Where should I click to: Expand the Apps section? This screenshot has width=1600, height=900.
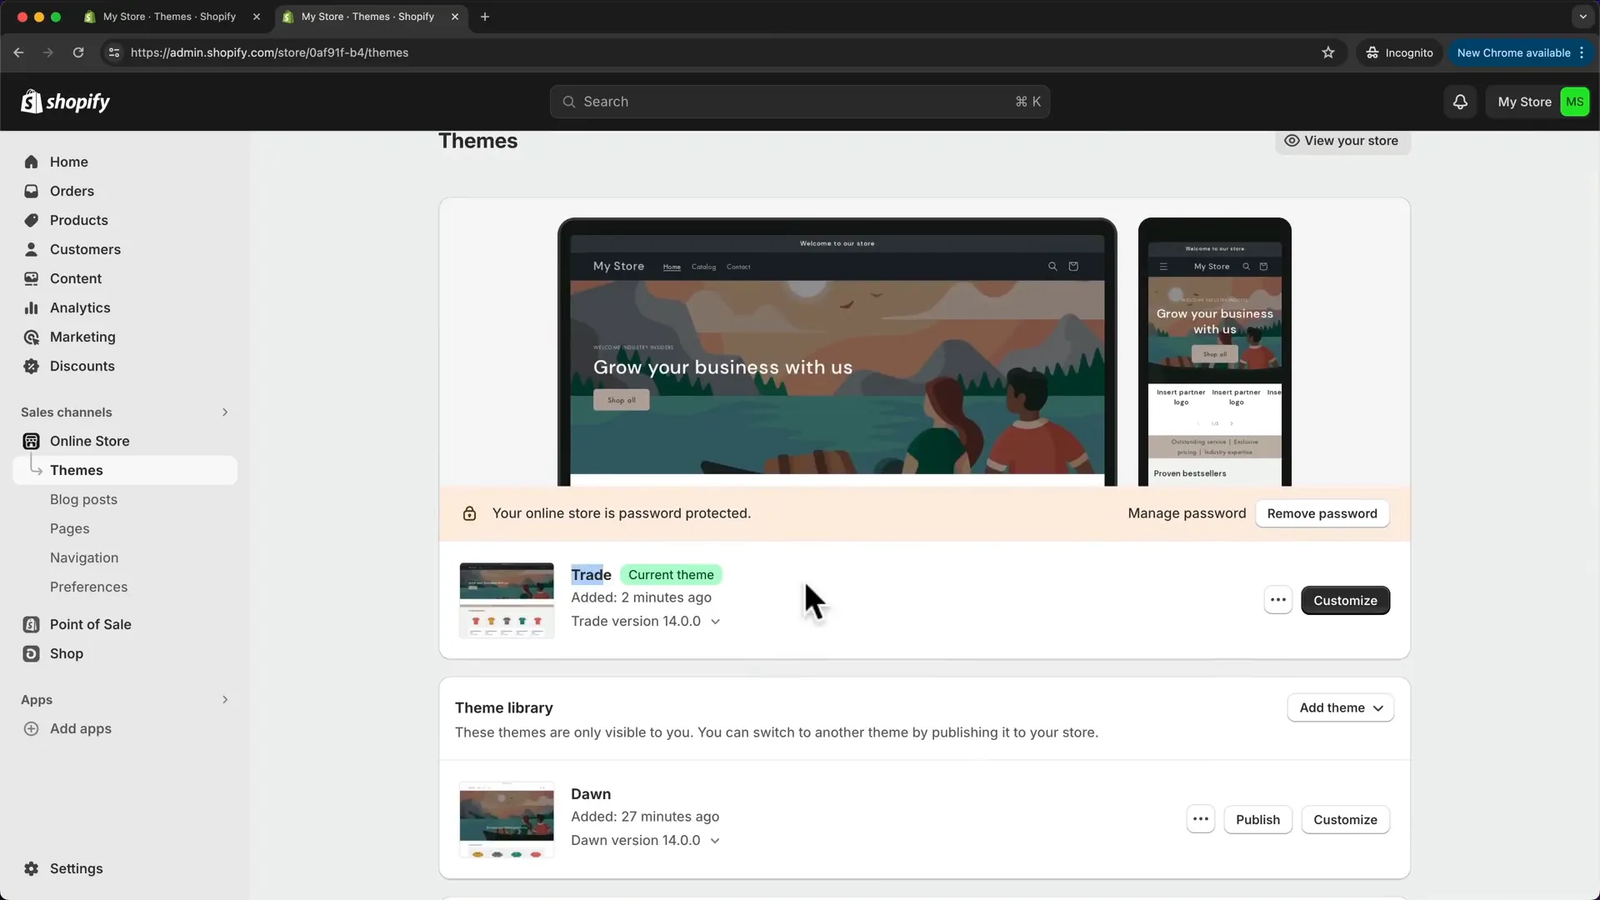pos(225,700)
